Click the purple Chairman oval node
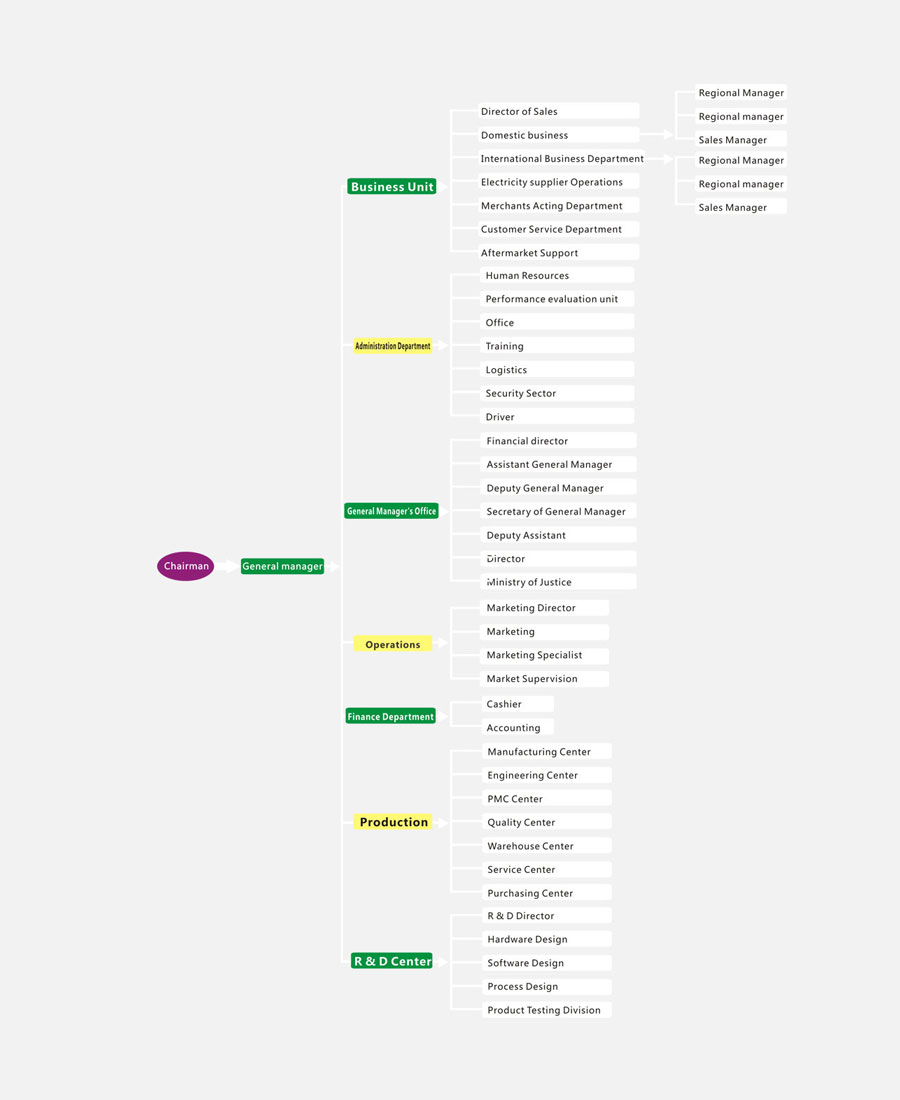The image size is (900, 1100). point(185,566)
